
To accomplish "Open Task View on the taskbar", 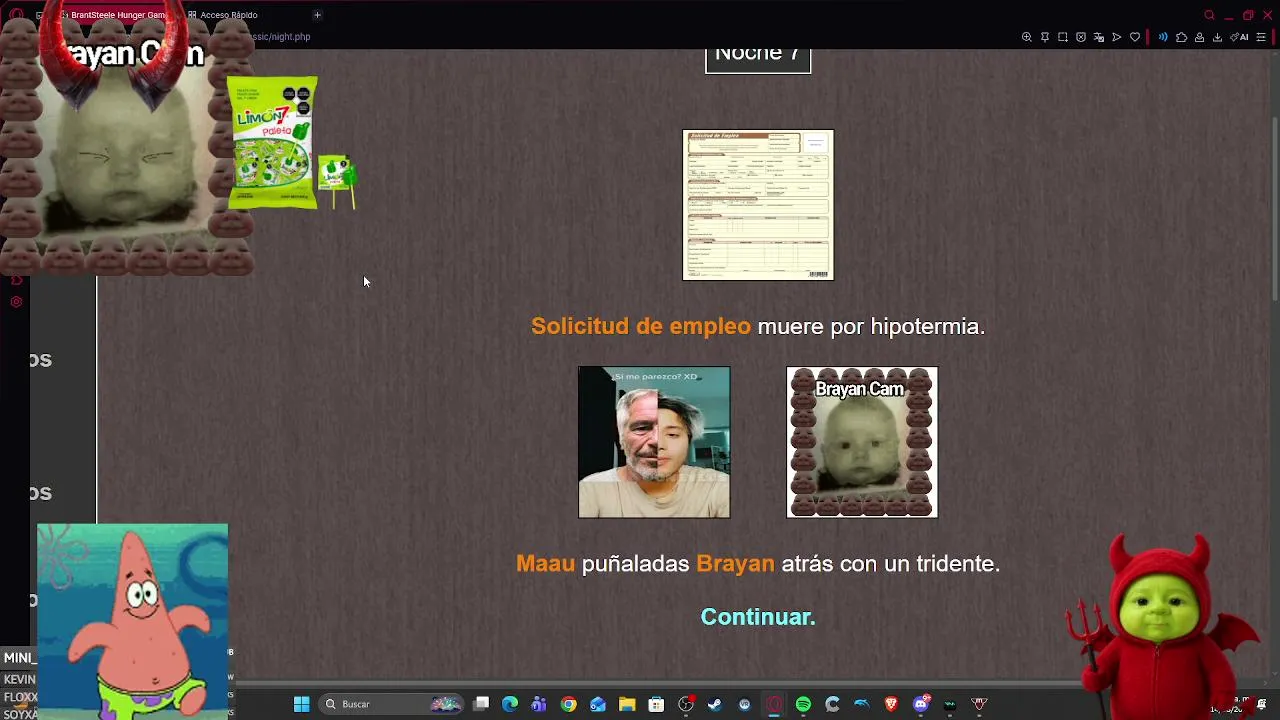I will click(x=481, y=704).
